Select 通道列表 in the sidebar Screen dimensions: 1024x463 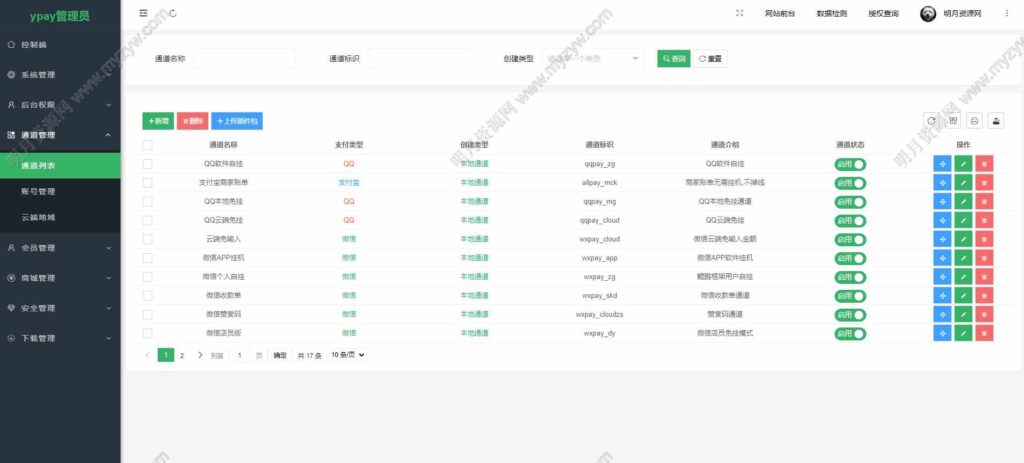(x=60, y=166)
